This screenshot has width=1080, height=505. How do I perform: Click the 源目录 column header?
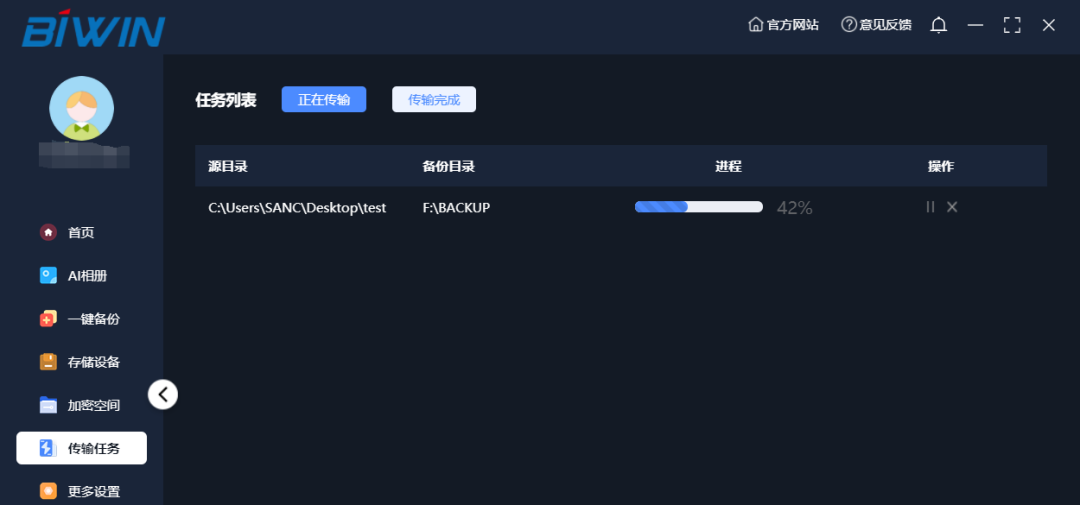(x=227, y=166)
